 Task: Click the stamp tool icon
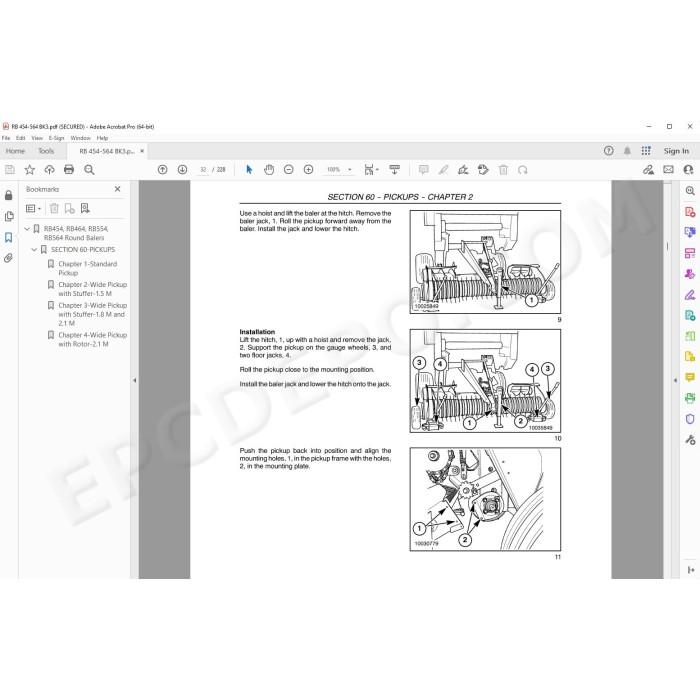point(483,170)
